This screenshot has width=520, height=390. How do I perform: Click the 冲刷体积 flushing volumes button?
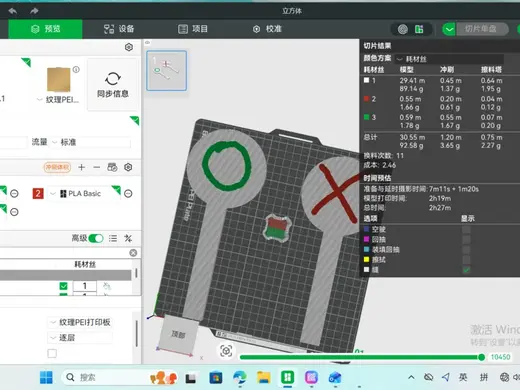[x=57, y=167]
